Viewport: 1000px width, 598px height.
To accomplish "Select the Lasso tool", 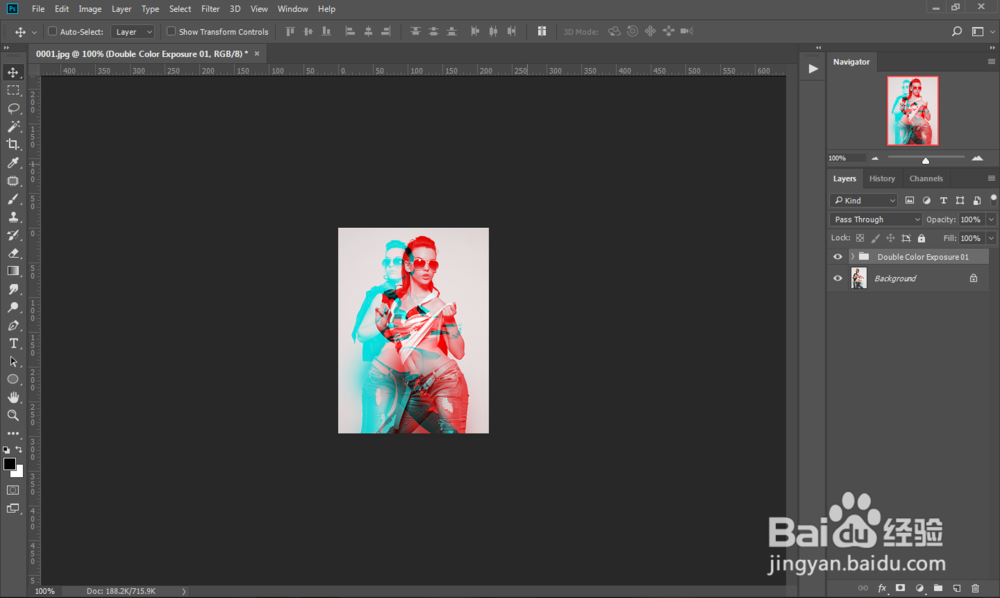I will click(13, 108).
